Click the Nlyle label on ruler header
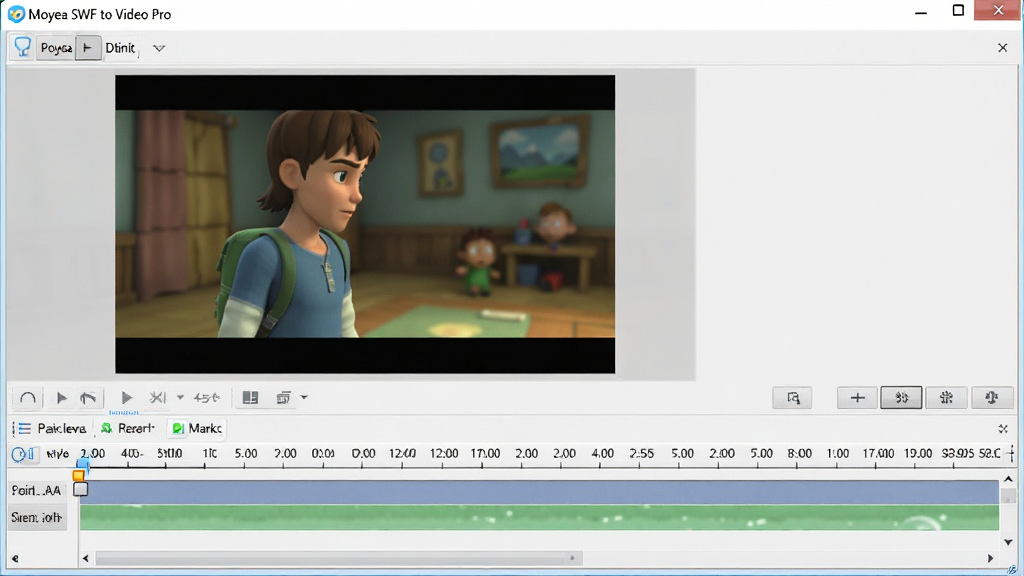The height and width of the screenshot is (576, 1024). [x=57, y=453]
